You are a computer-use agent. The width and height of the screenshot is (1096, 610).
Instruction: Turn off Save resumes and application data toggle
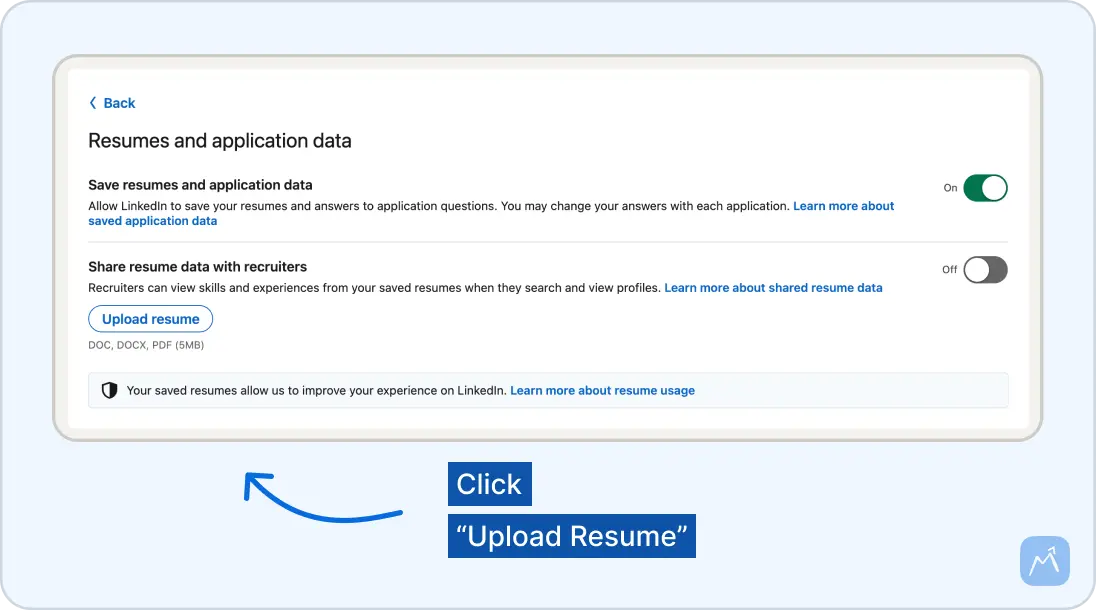coord(985,188)
